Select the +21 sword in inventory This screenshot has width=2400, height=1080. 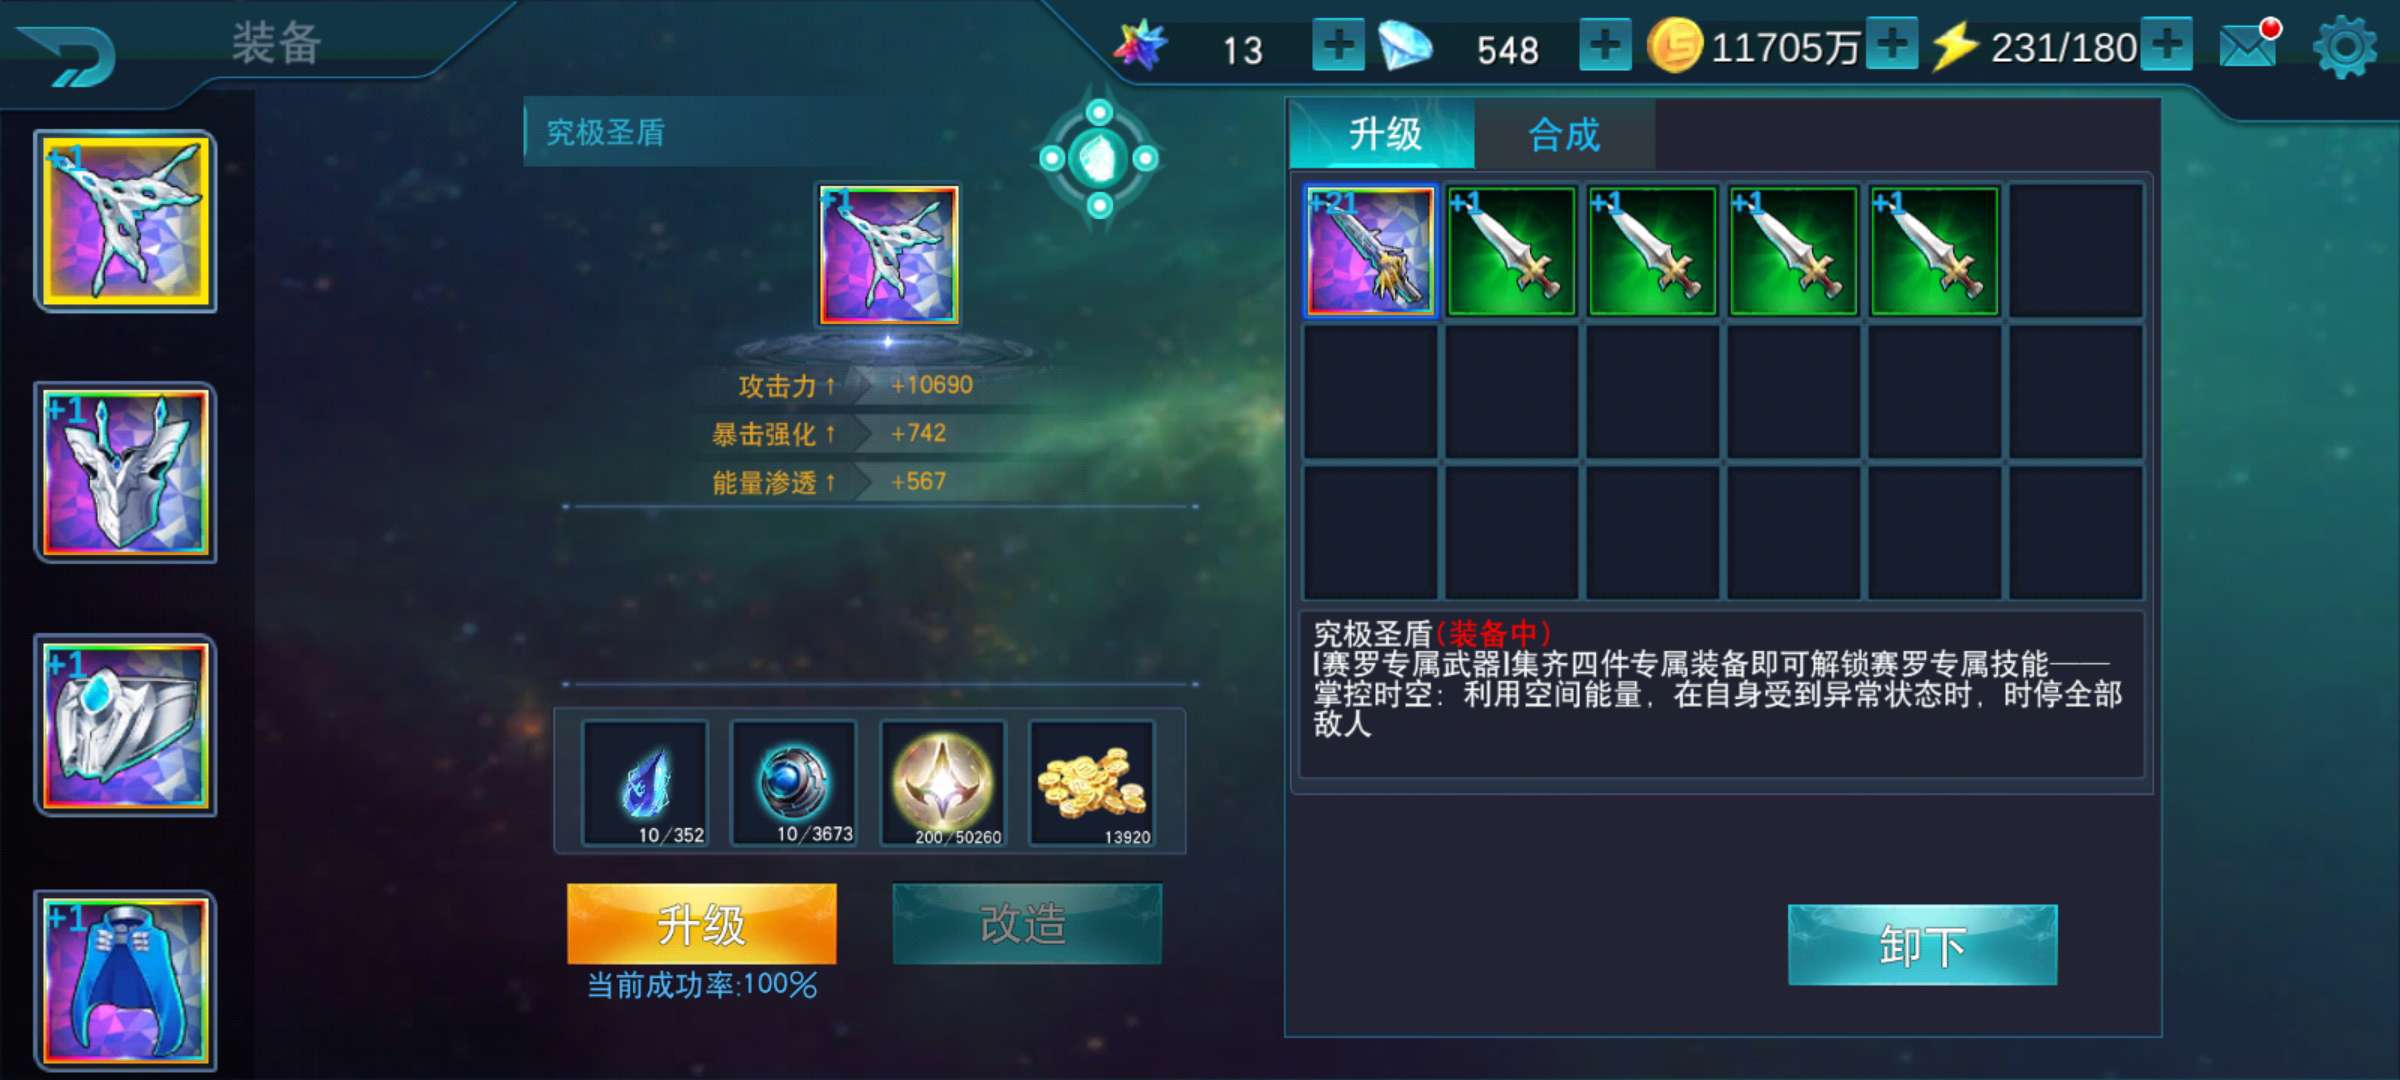click(x=1370, y=251)
